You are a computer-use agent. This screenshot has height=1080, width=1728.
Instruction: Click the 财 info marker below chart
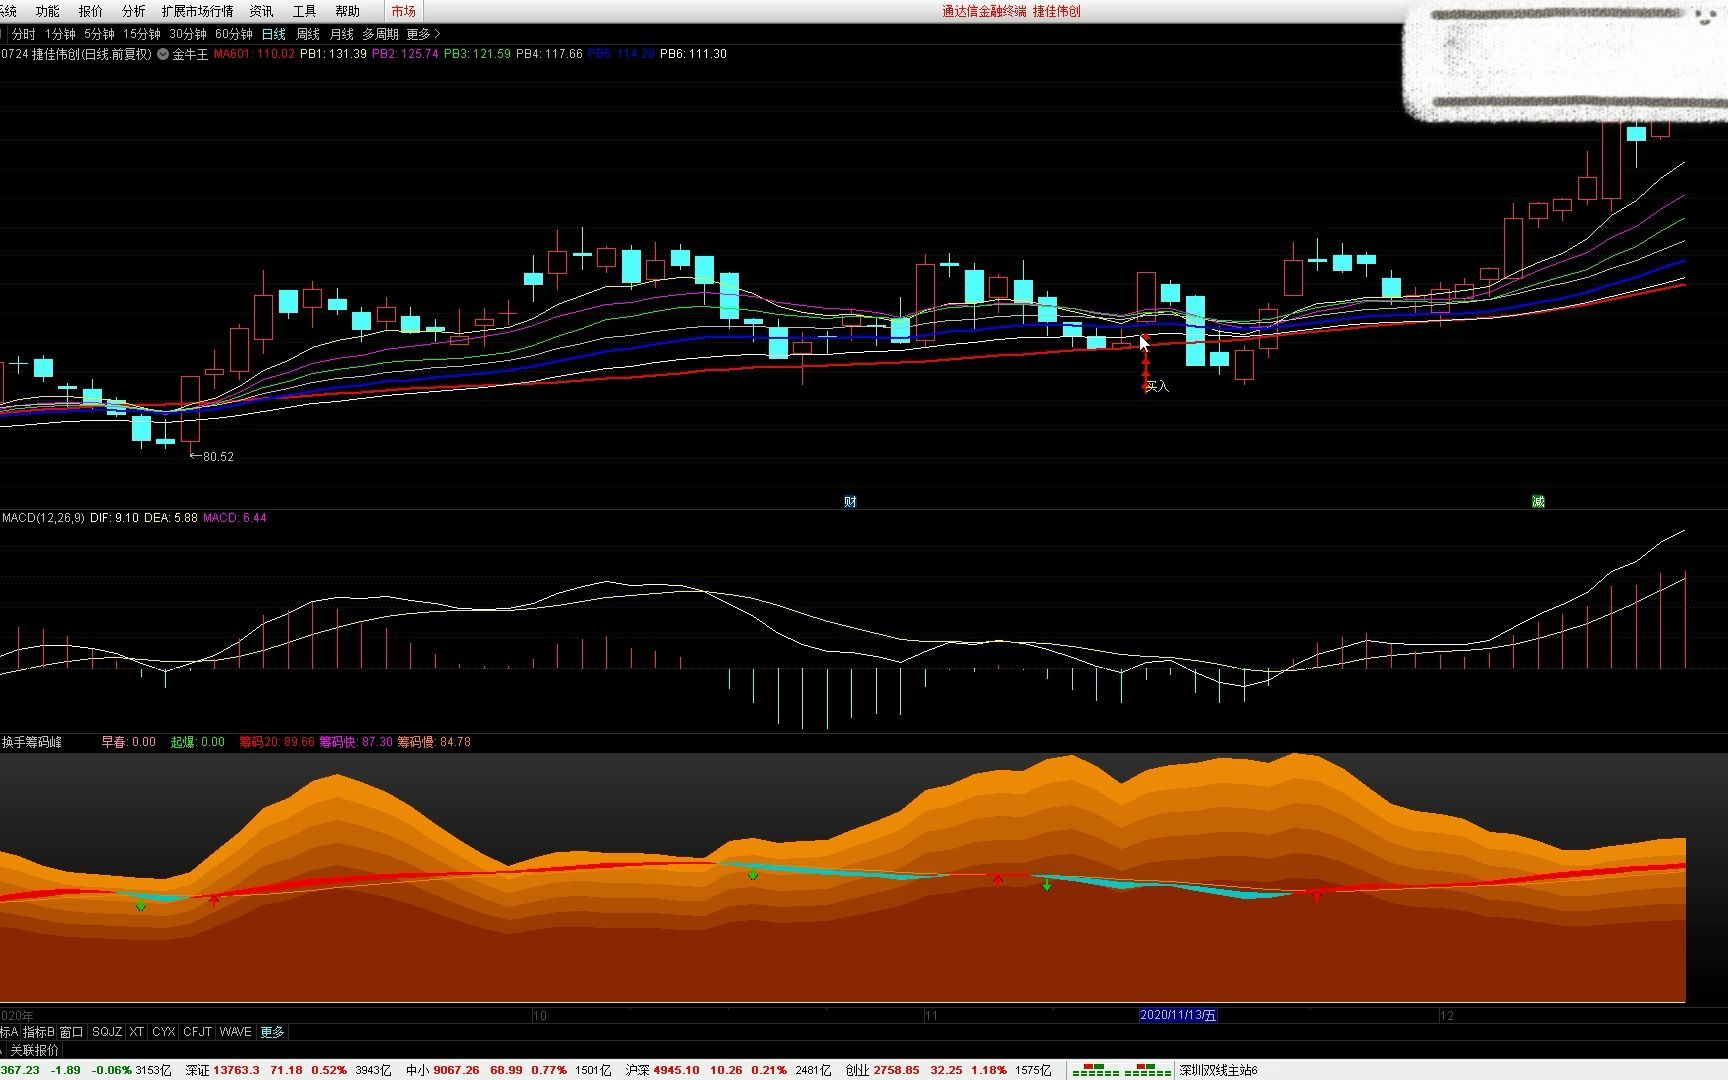coord(850,502)
